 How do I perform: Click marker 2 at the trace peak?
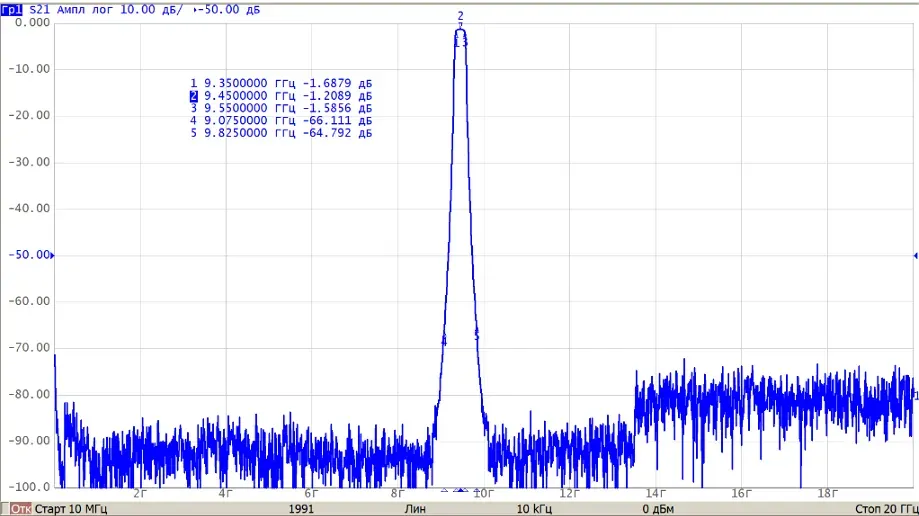tap(461, 16)
